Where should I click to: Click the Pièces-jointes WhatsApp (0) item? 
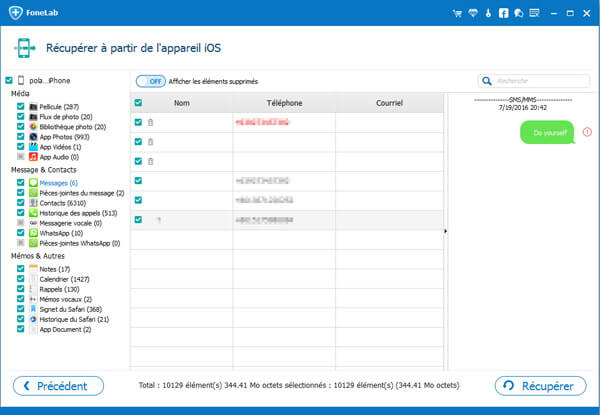[x=80, y=243]
